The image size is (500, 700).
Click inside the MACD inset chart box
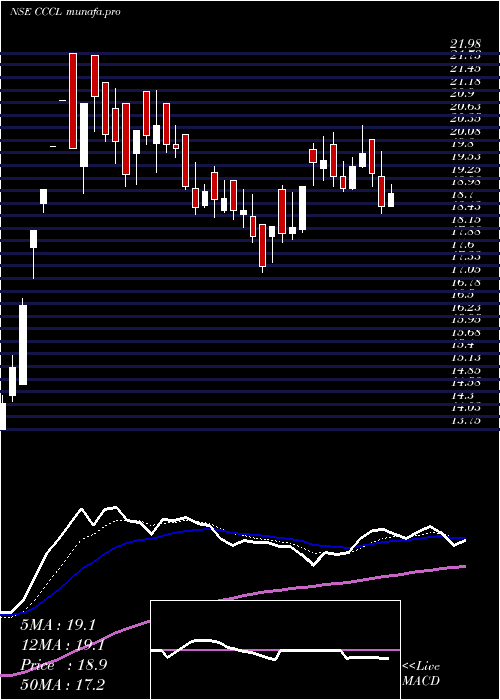(x=275, y=650)
